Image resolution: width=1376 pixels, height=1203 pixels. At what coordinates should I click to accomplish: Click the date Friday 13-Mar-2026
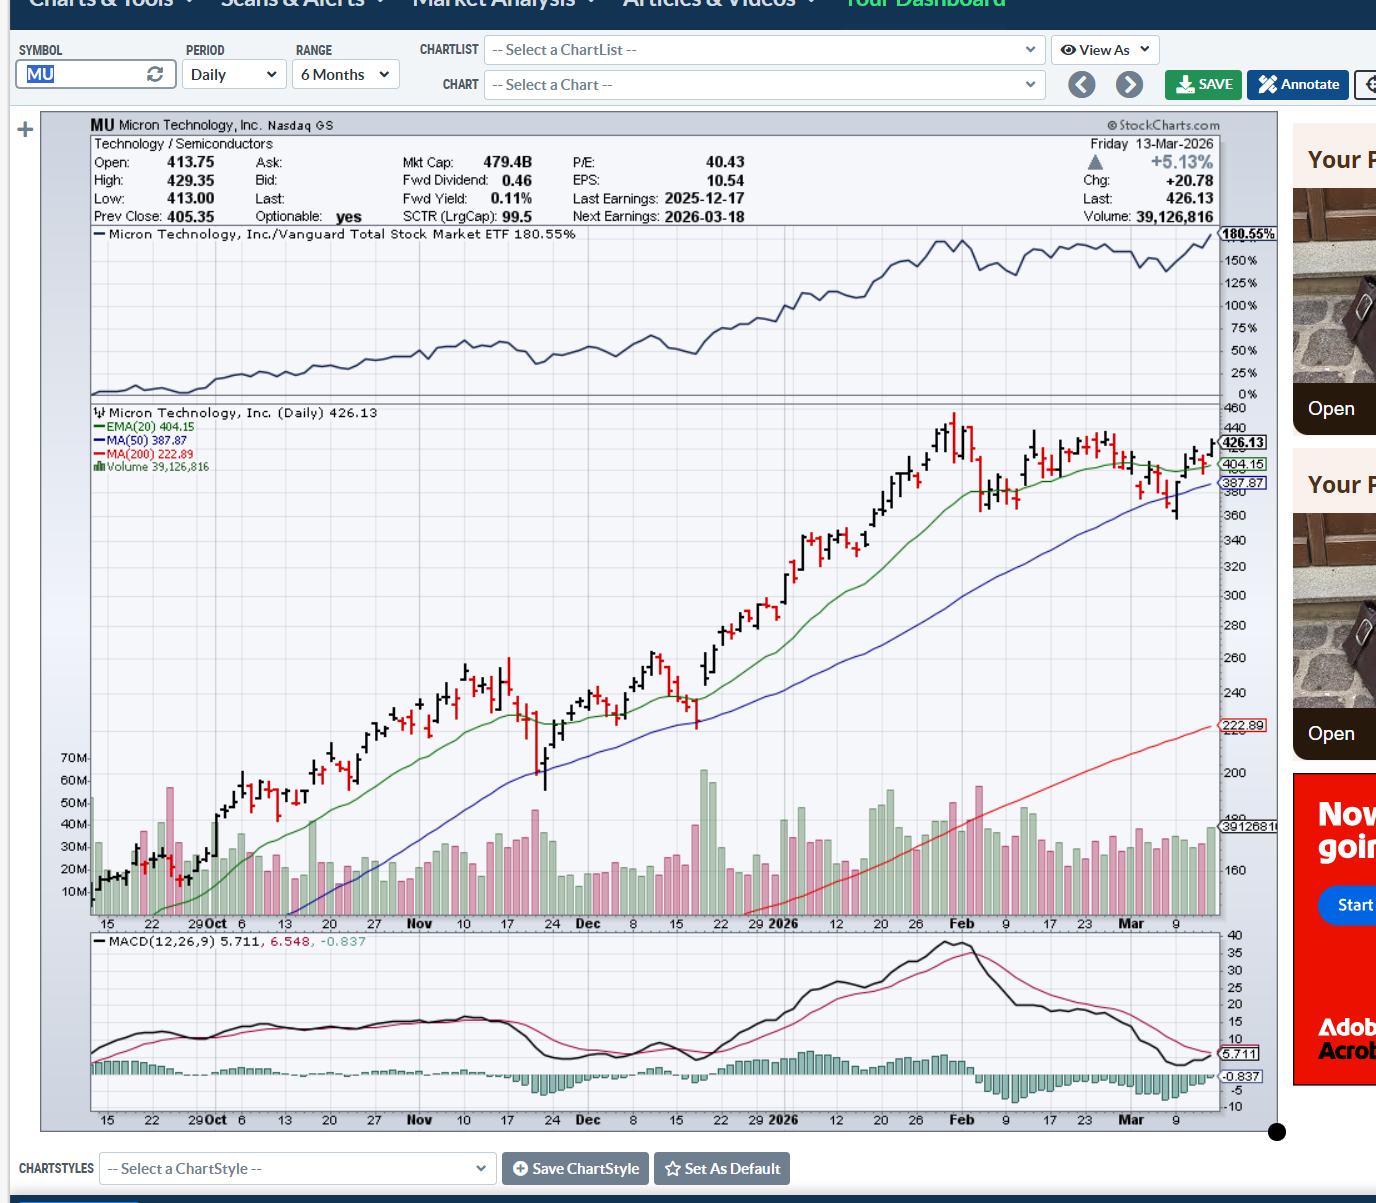coord(1151,144)
